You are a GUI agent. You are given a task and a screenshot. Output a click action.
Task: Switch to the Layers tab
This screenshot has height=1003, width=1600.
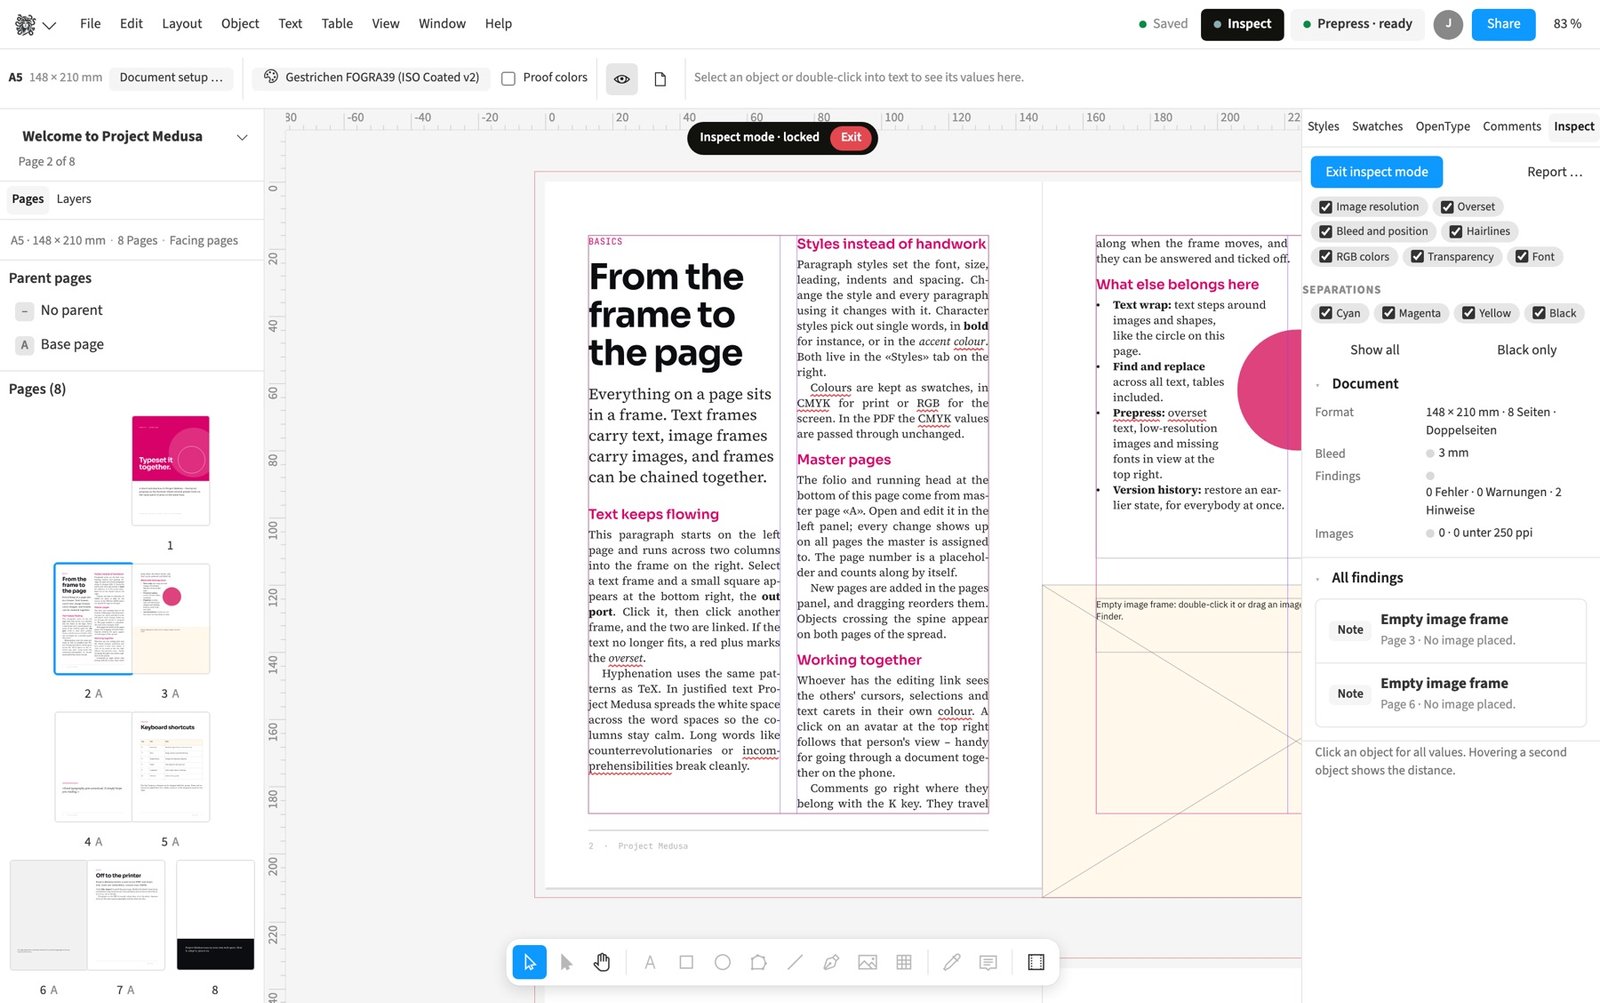pyautogui.click(x=74, y=199)
